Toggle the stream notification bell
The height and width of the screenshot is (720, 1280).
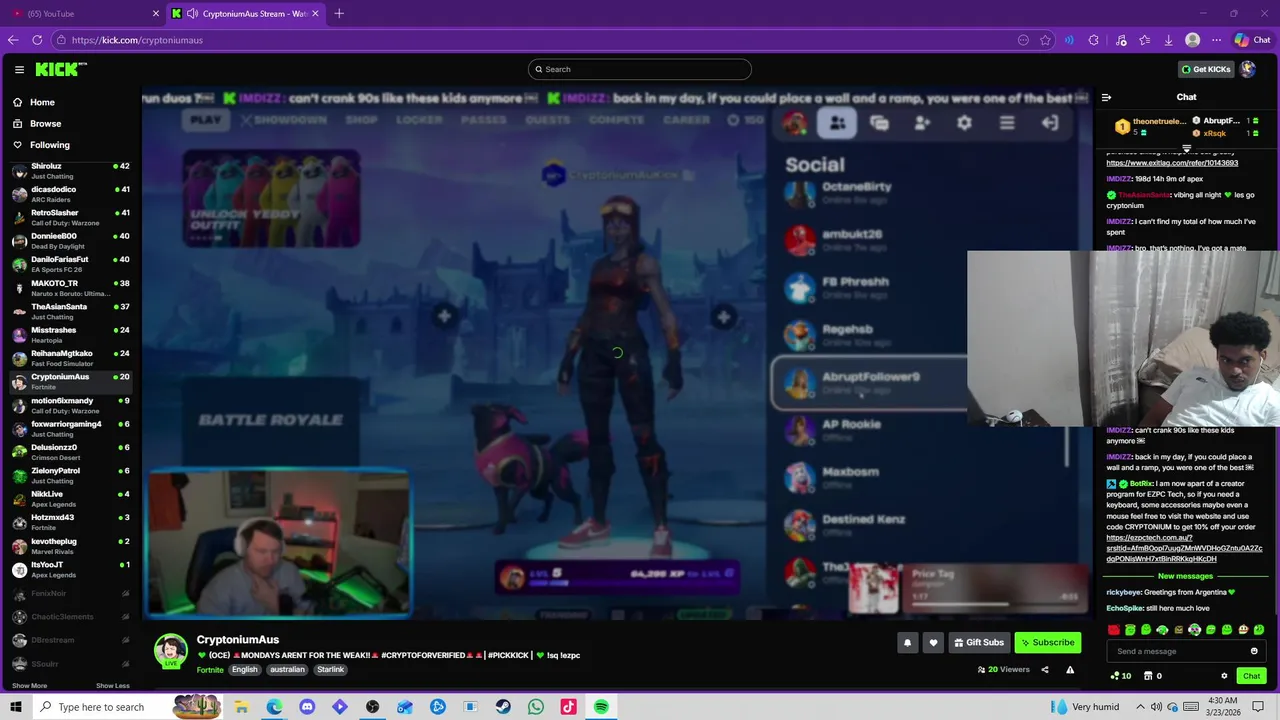click(x=907, y=643)
